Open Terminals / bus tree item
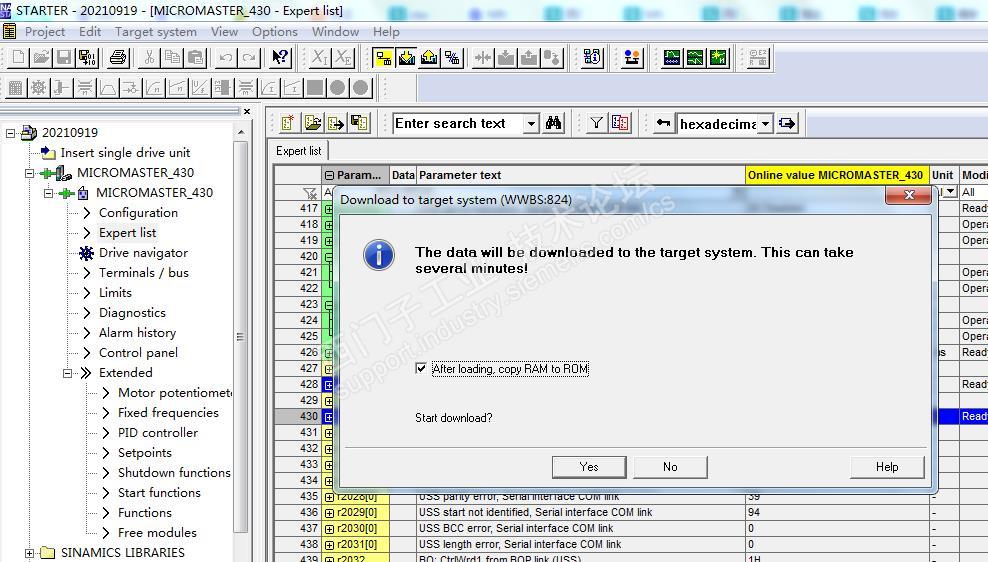 [144, 273]
